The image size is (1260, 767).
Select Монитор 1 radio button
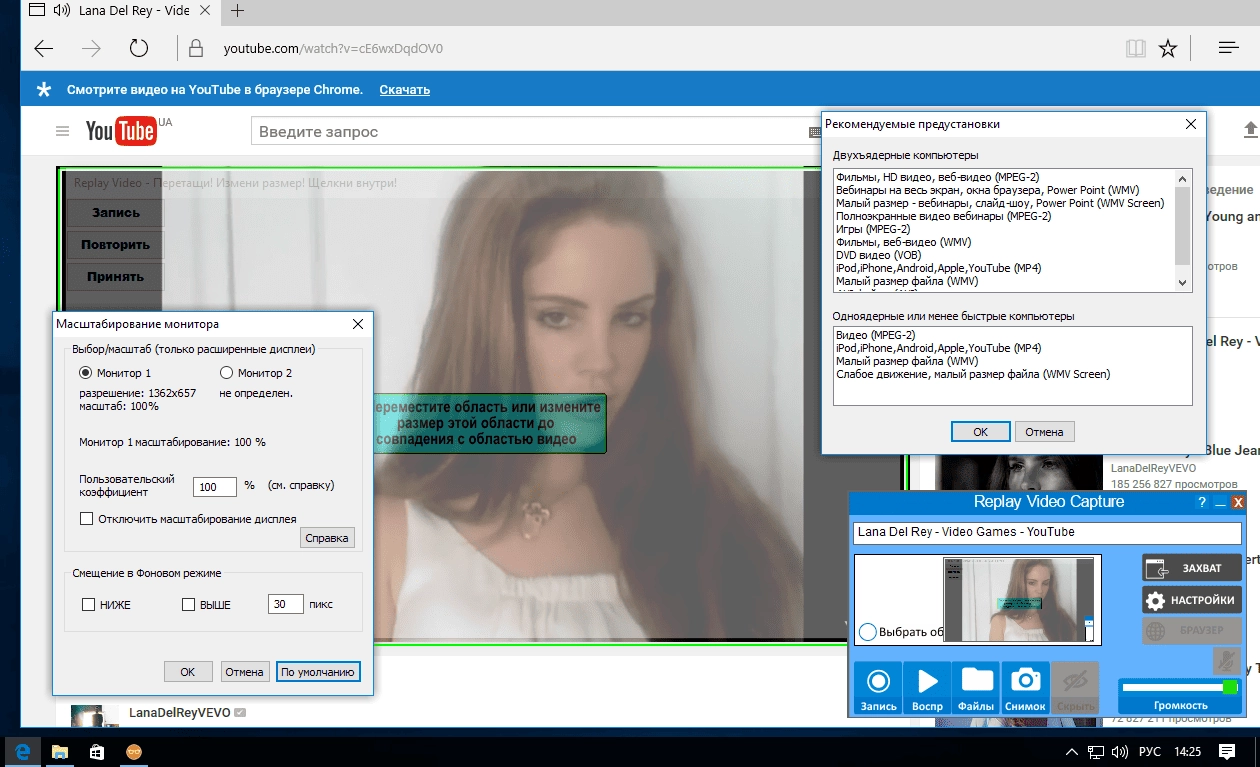click(x=86, y=373)
